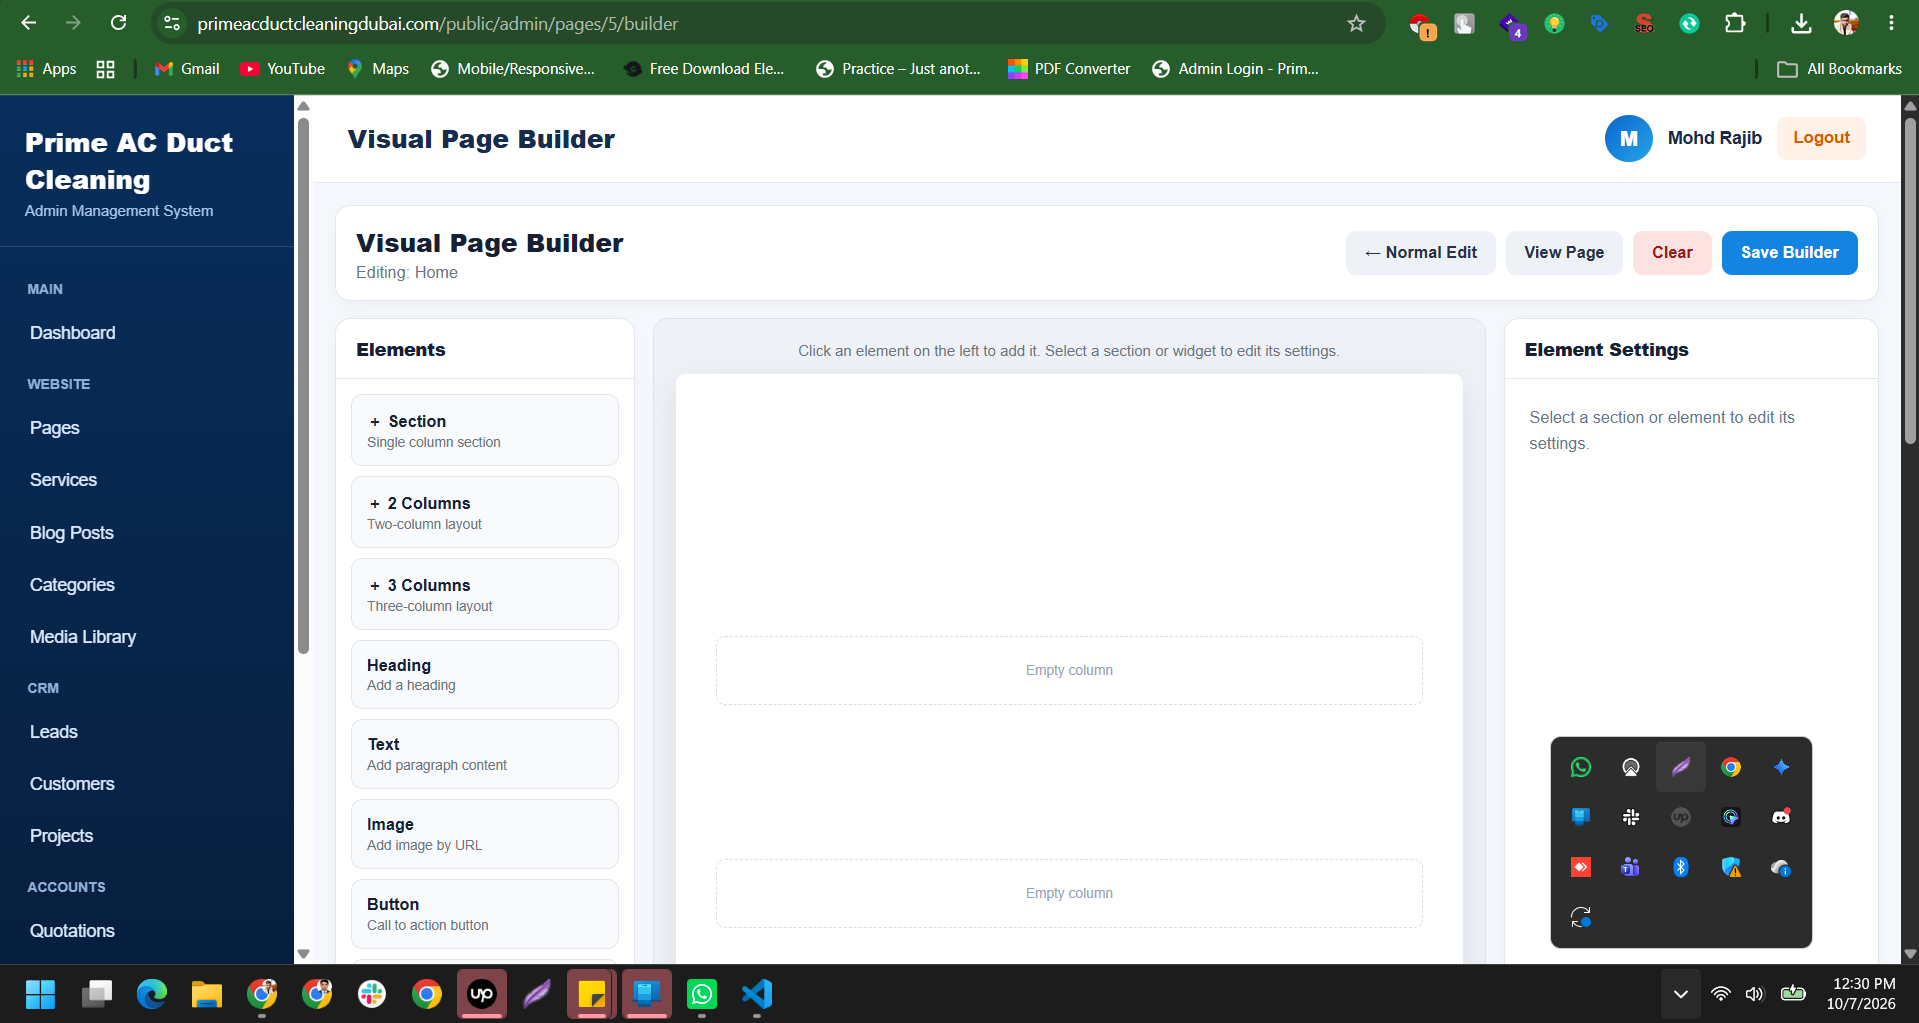Open the All Bookmarks folder

1840,69
